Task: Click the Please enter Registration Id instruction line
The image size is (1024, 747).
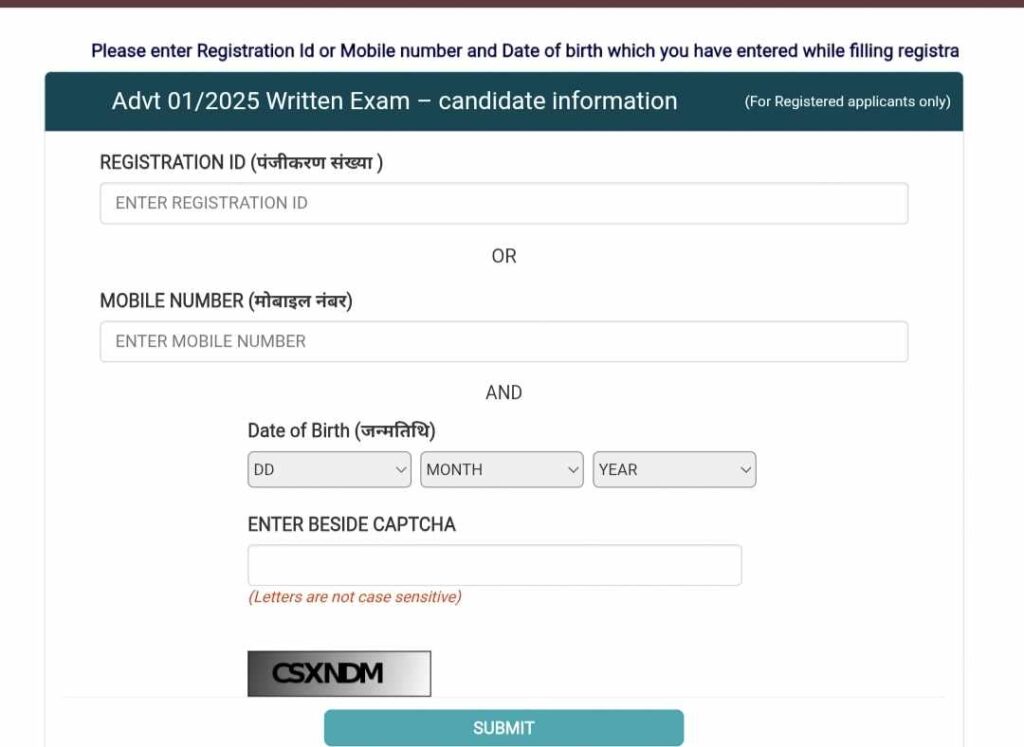Action: [x=525, y=51]
